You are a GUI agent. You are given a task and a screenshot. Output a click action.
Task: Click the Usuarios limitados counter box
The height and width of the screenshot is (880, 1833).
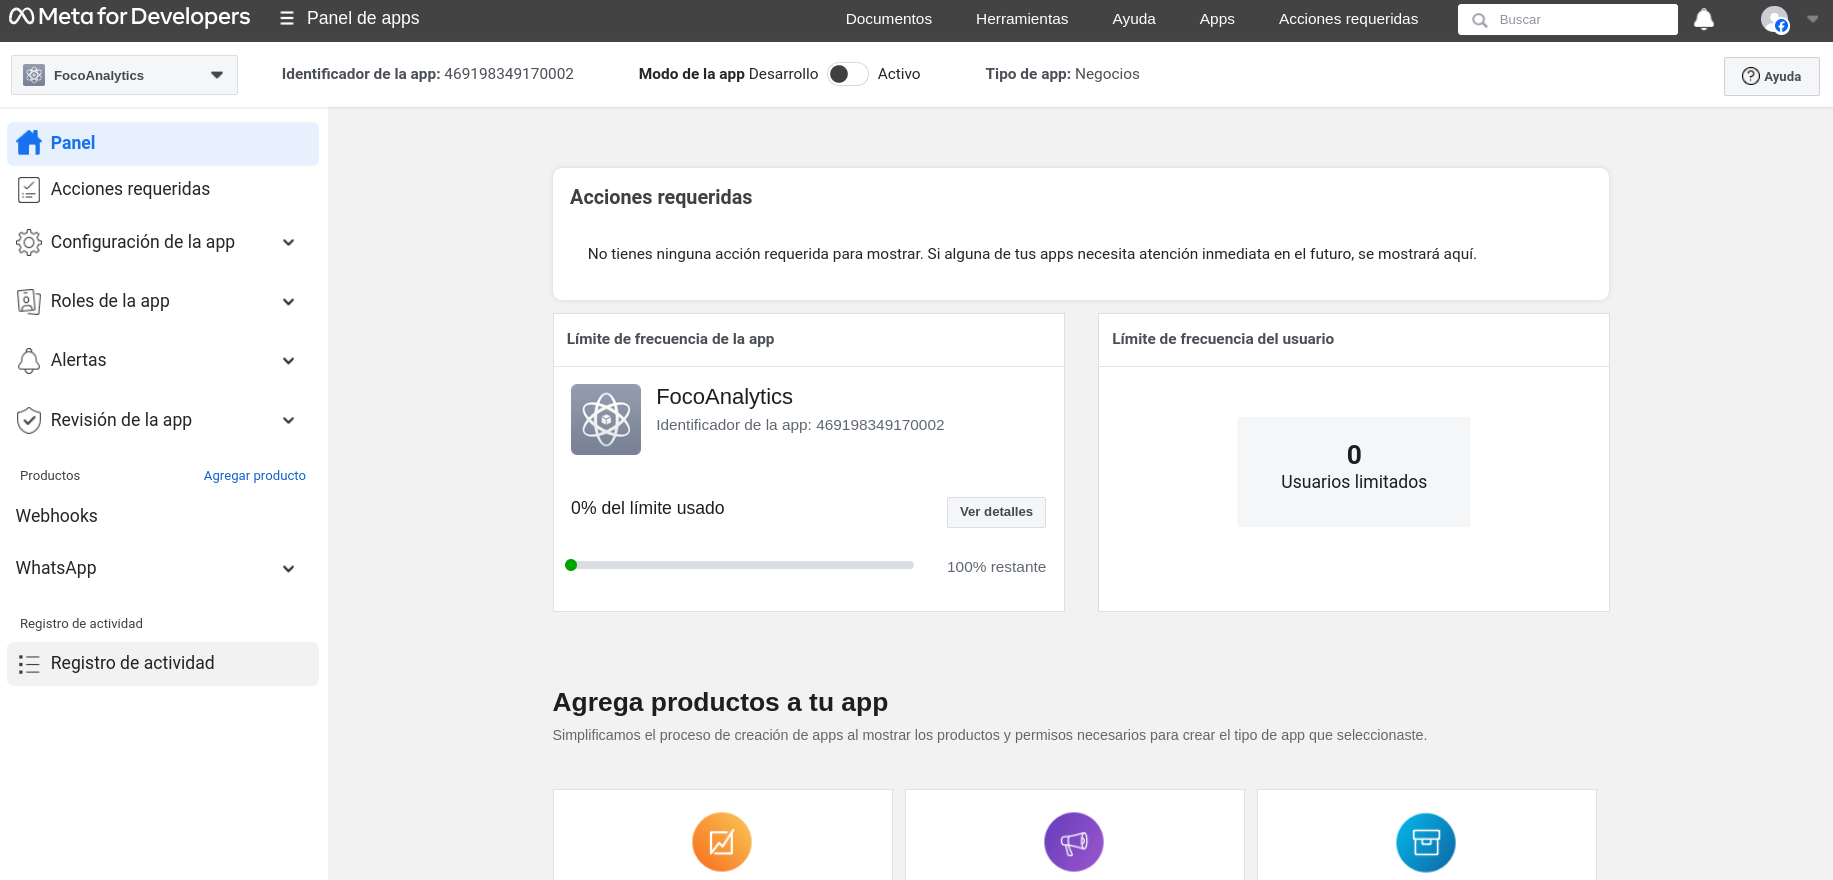coord(1354,472)
